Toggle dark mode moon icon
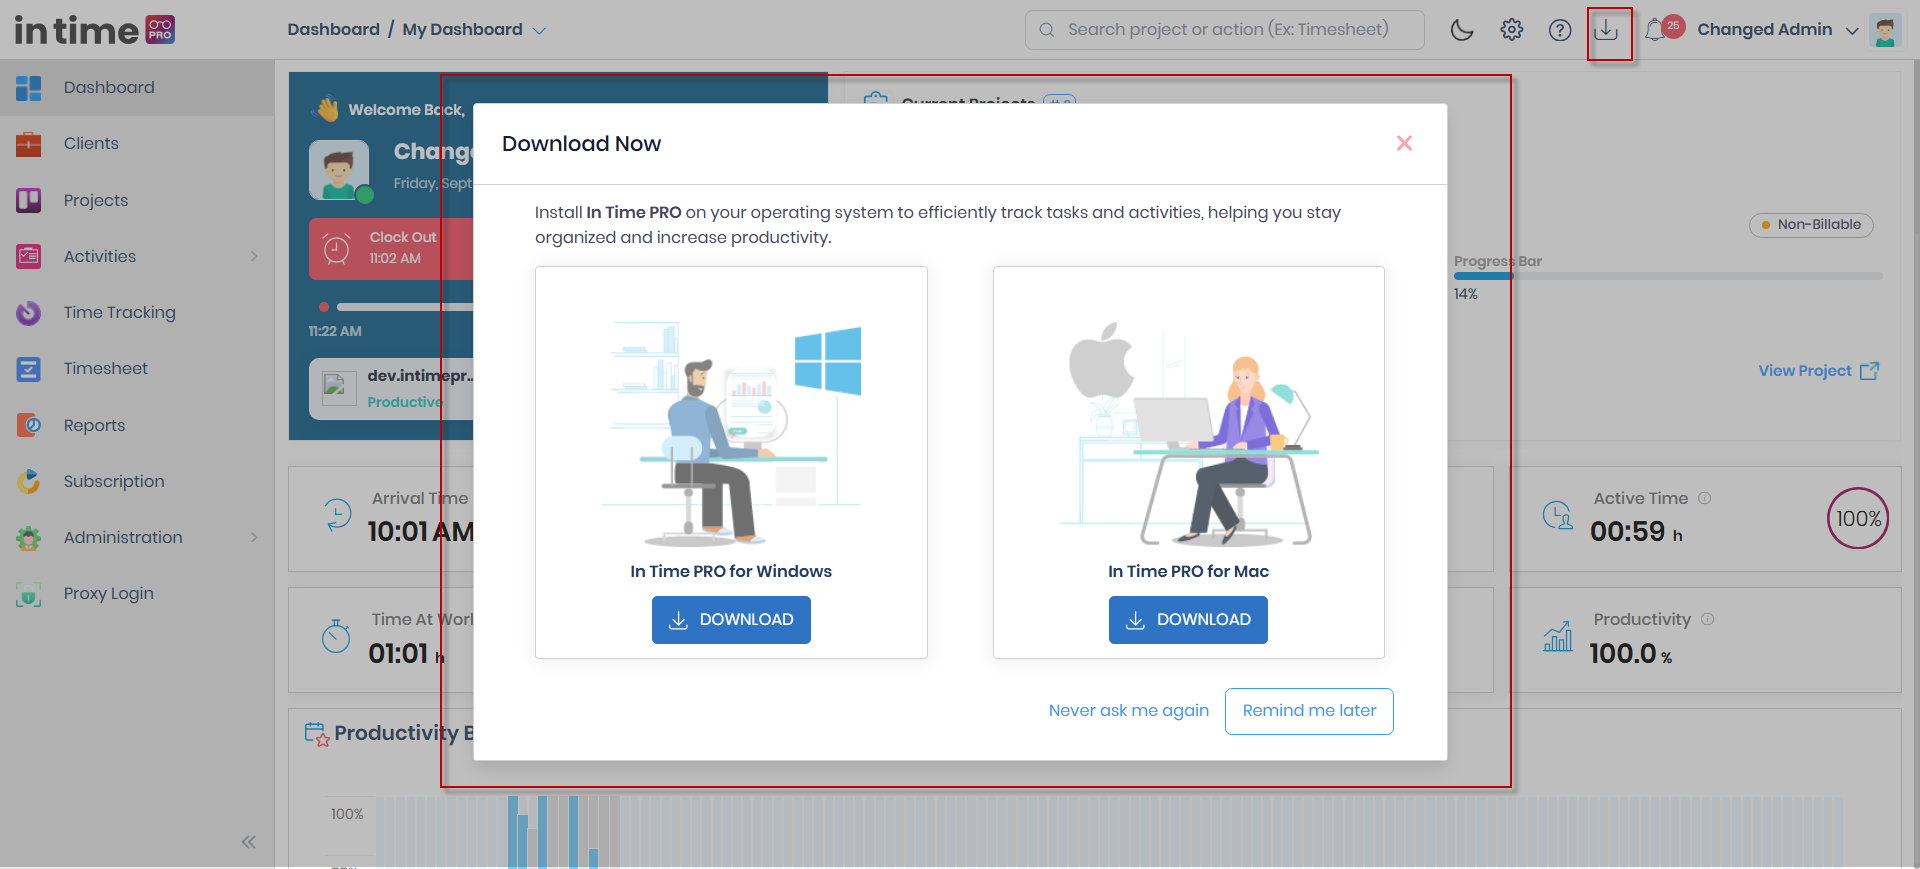Image resolution: width=1920 pixels, height=869 pixels. tap(1462, 30)
